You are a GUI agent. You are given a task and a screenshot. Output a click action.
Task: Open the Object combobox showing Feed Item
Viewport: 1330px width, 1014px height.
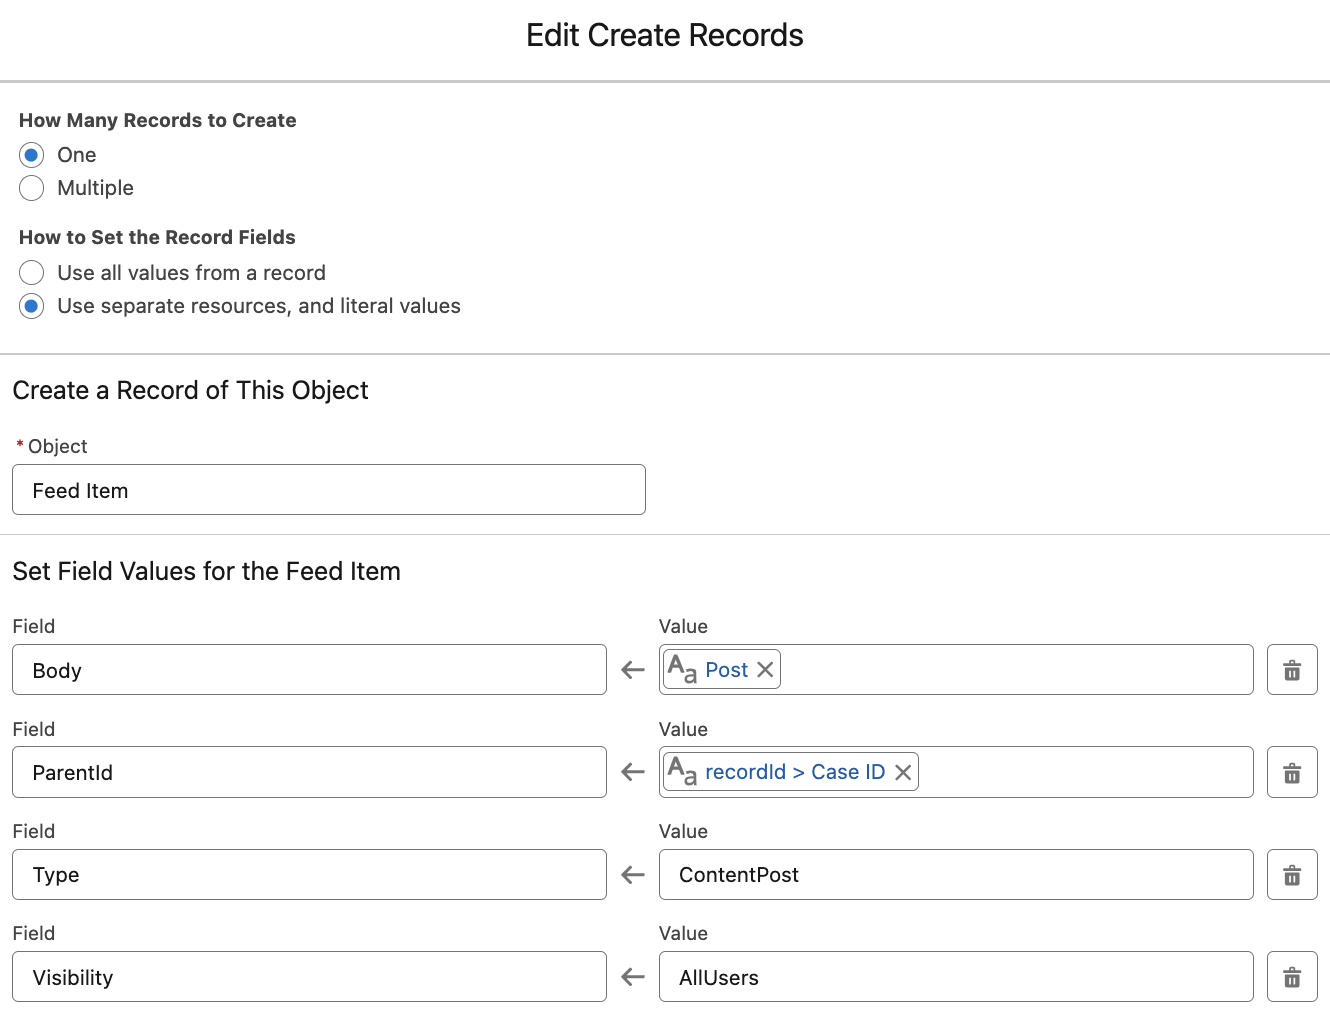[328, 490]
